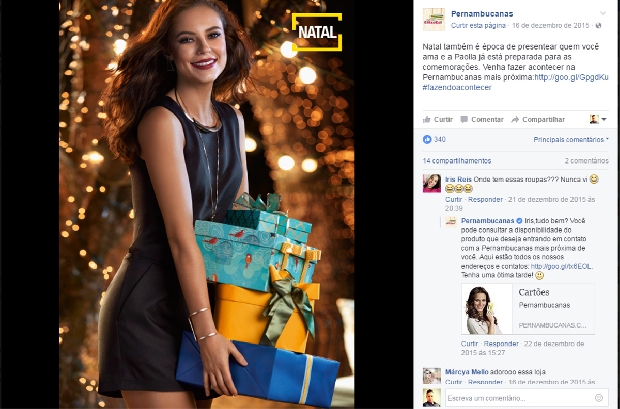Image resolution: width=620 pixels, height=409 pixels.
Task: Click the public globe privacy icon
Action: (599, 26)
